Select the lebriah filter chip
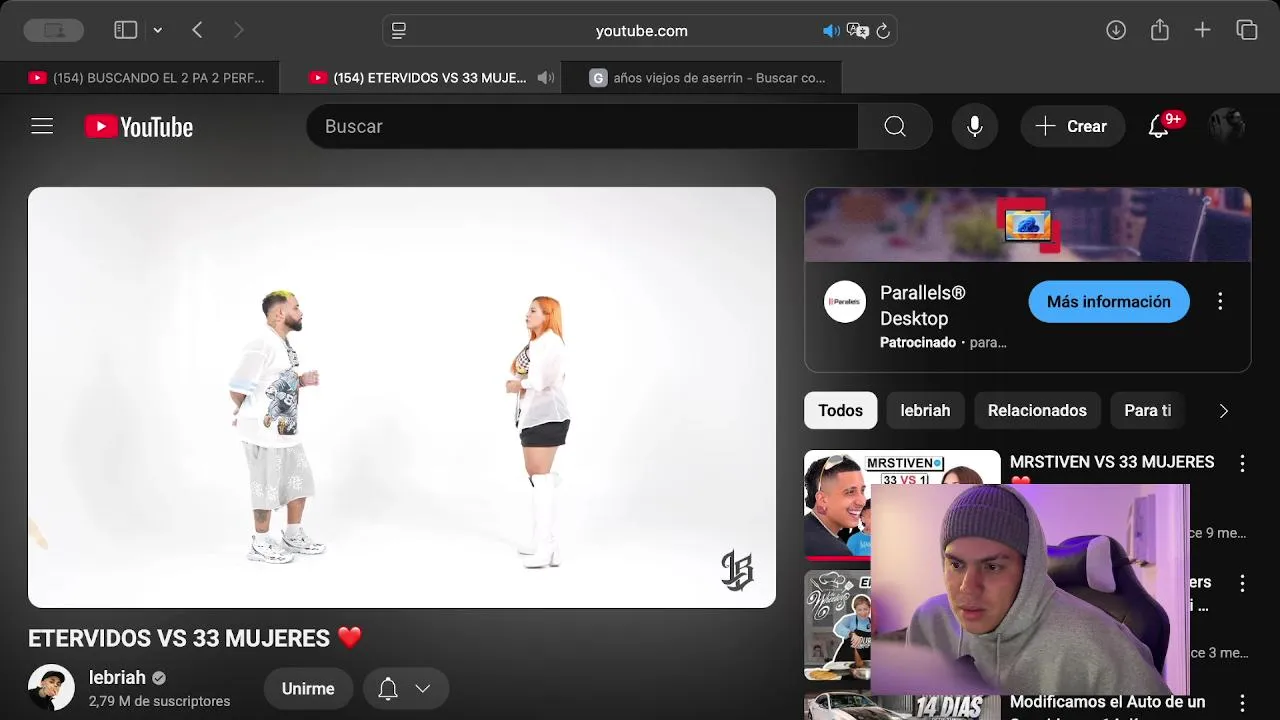The image size is (1280, 720). [925, 410]
